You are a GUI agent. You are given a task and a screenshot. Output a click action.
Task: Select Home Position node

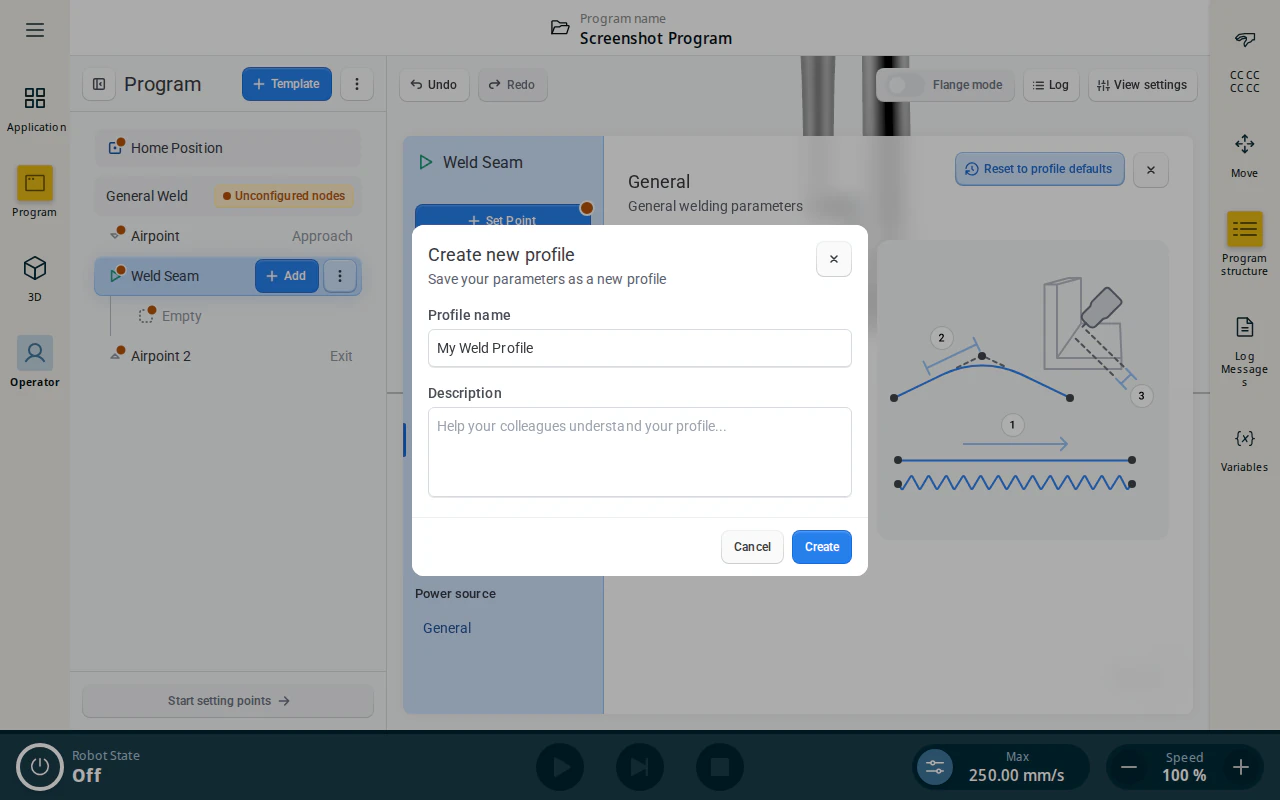(228, 148)
